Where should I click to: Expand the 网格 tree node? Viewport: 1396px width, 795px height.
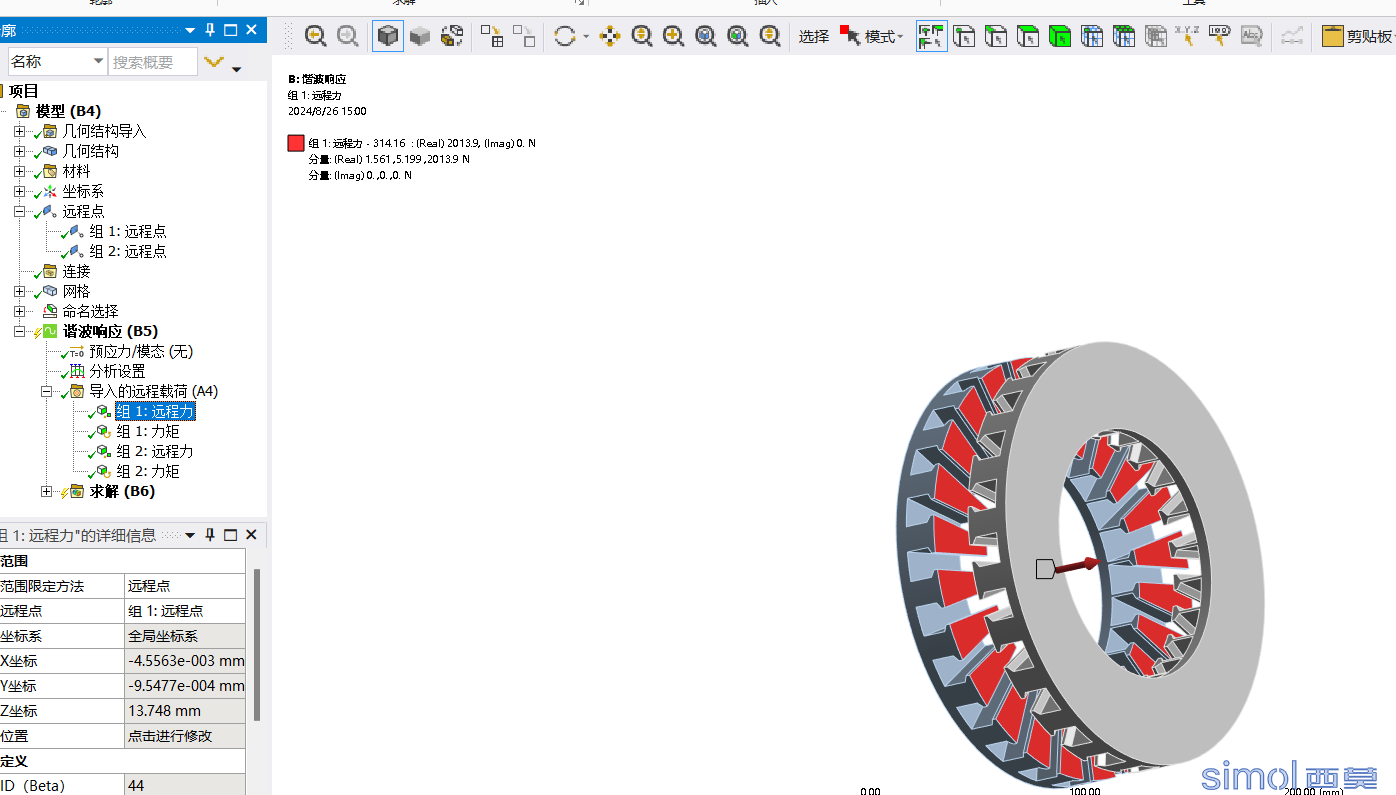pyautogui.click(x=19, y=291)
